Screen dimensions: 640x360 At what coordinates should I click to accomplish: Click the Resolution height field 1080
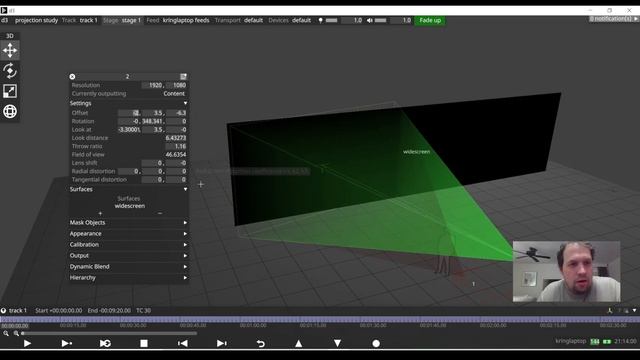pyautogui.click(x=177, y=85)
